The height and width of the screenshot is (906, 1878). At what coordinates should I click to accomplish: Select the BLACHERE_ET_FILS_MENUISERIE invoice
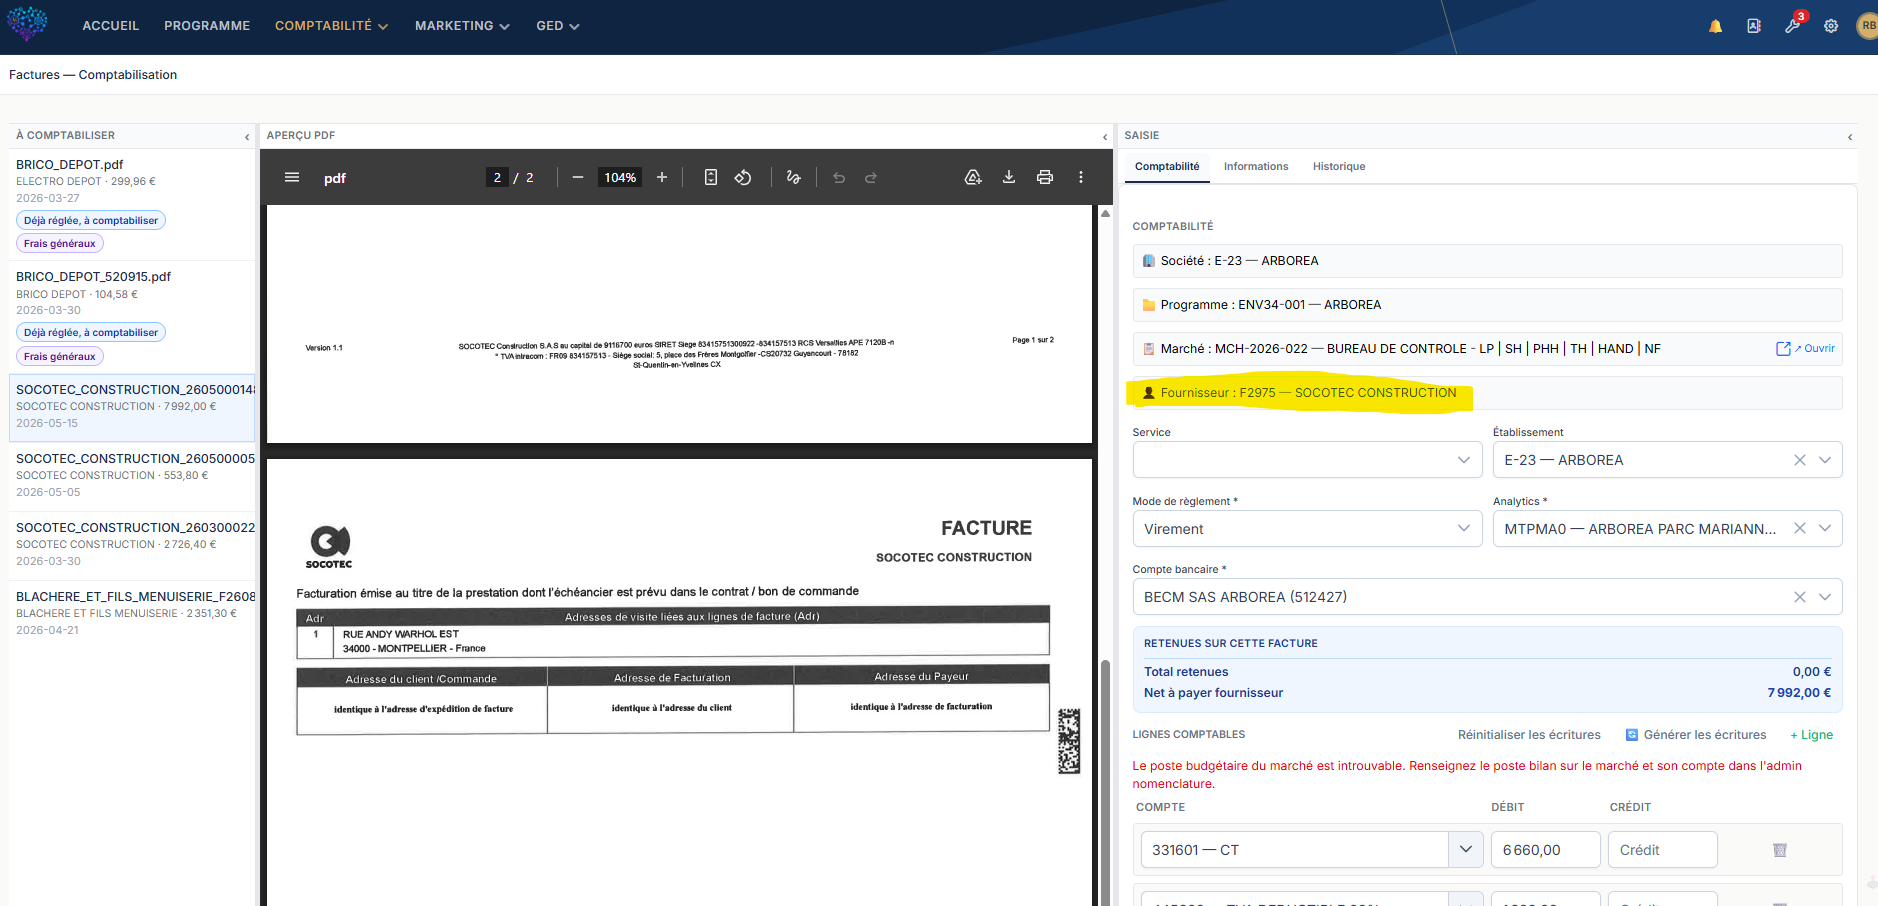point(132,614)
